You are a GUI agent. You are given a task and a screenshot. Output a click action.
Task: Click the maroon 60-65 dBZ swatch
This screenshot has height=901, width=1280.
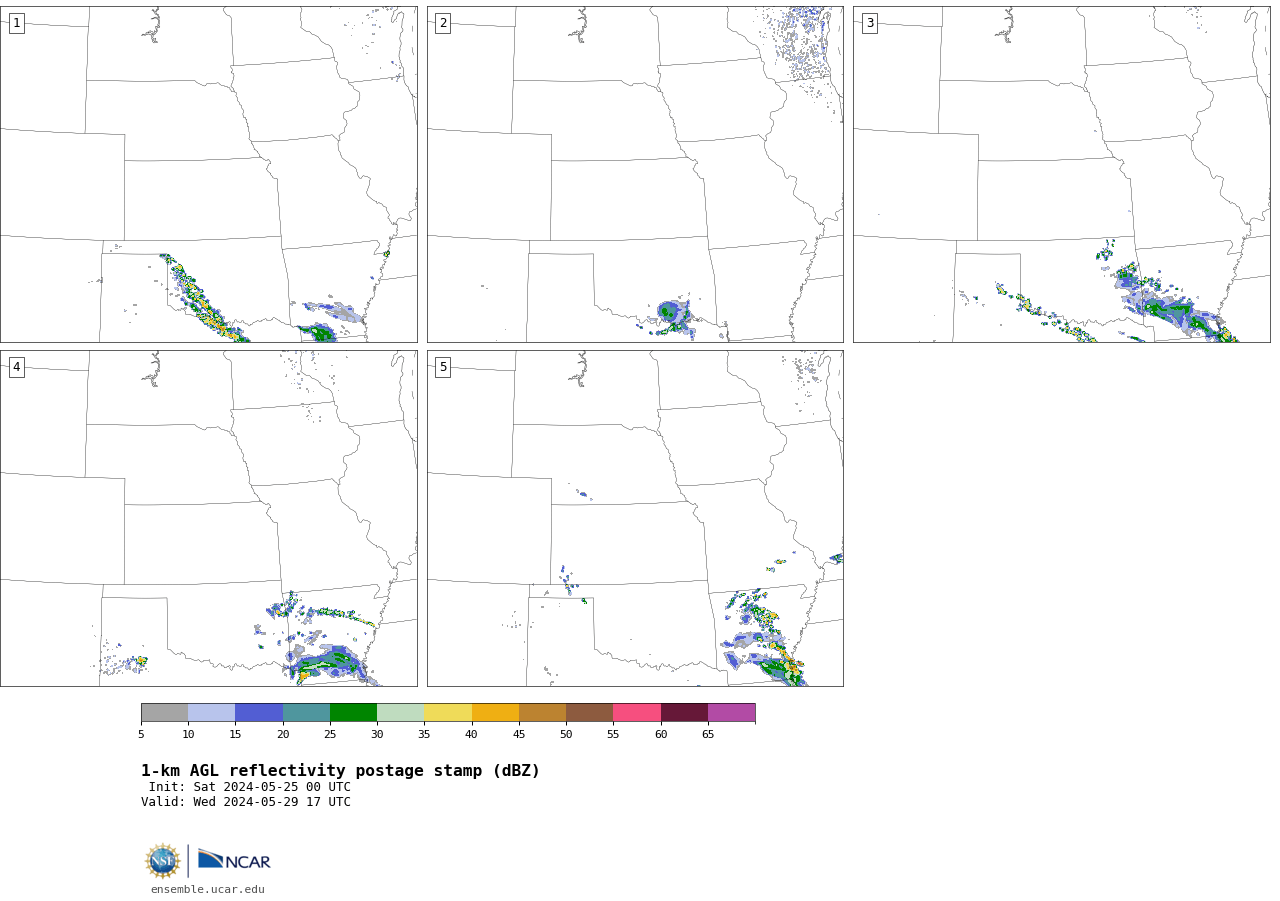tap(684, 713)
